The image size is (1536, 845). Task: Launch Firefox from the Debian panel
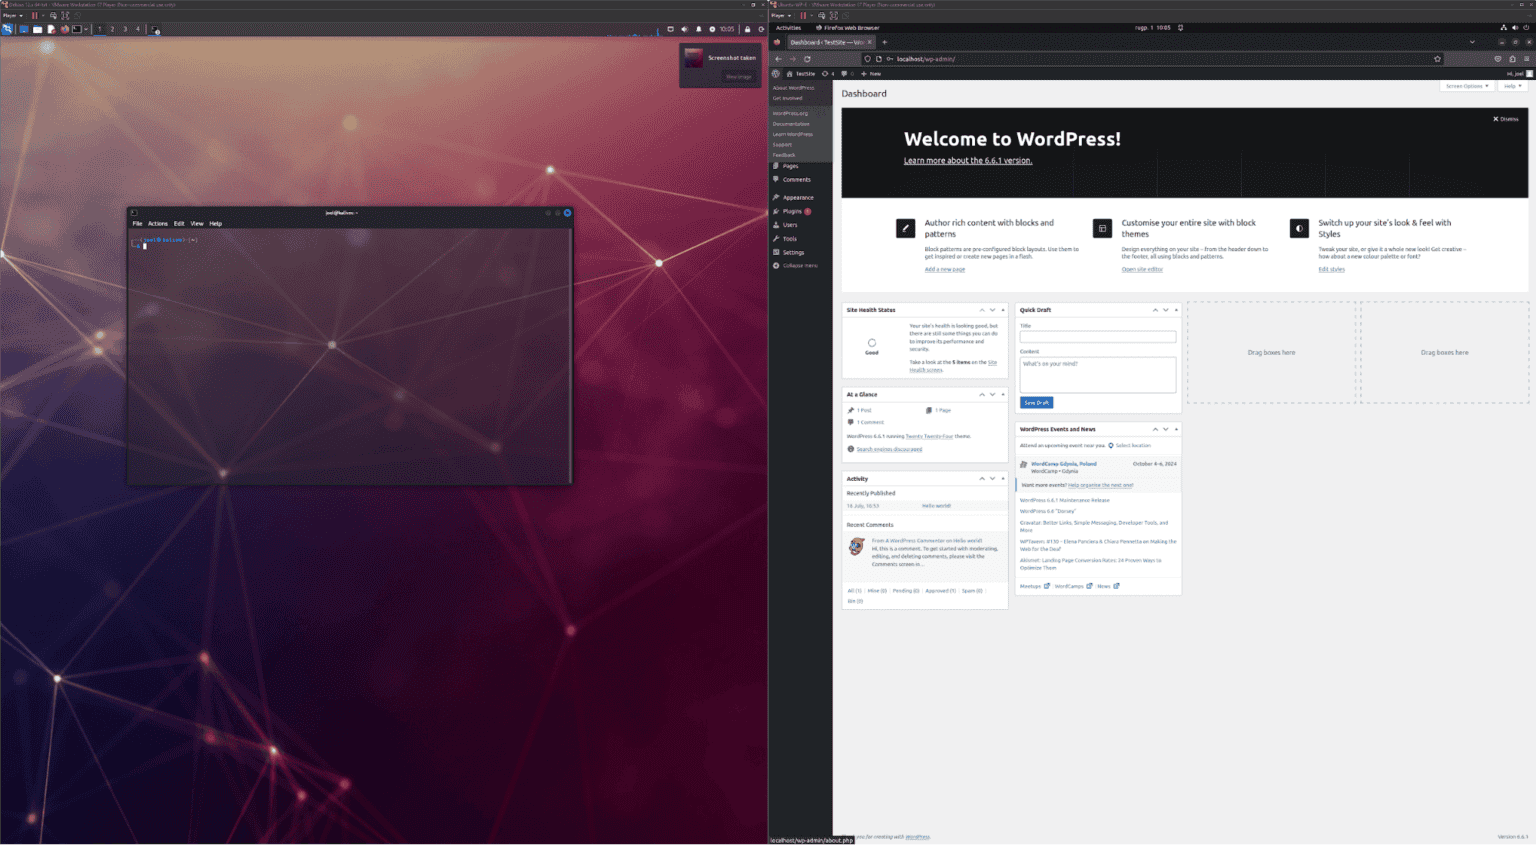tap(65, 29)
